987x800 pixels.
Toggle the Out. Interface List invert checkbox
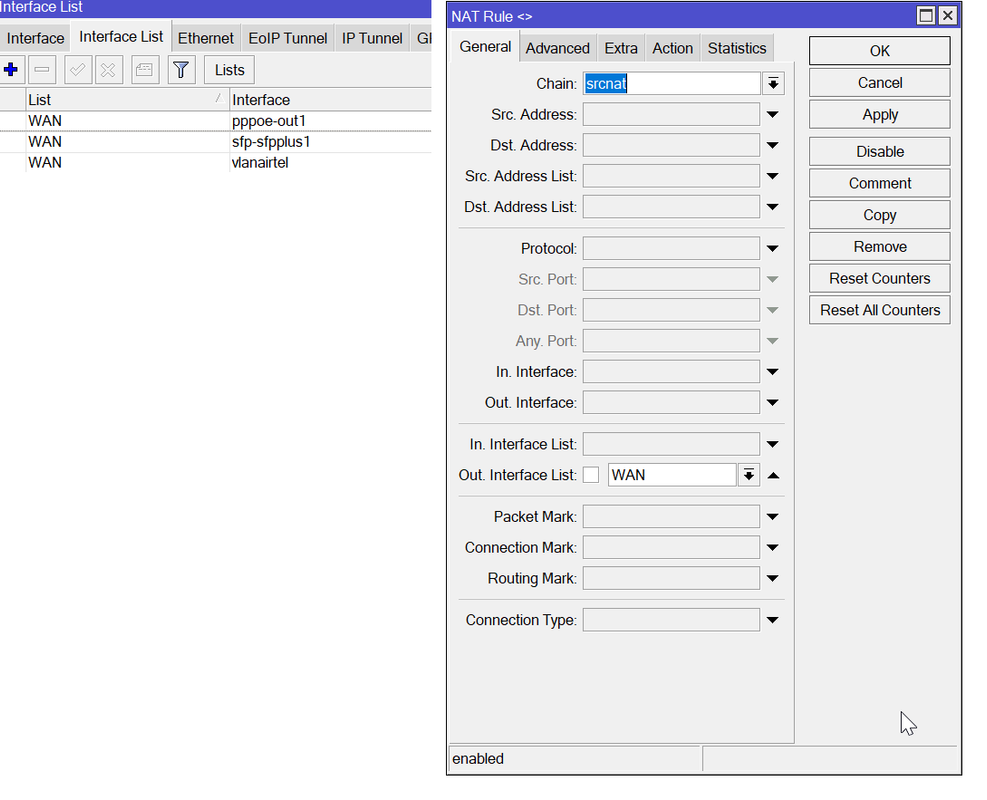[591, 475]
